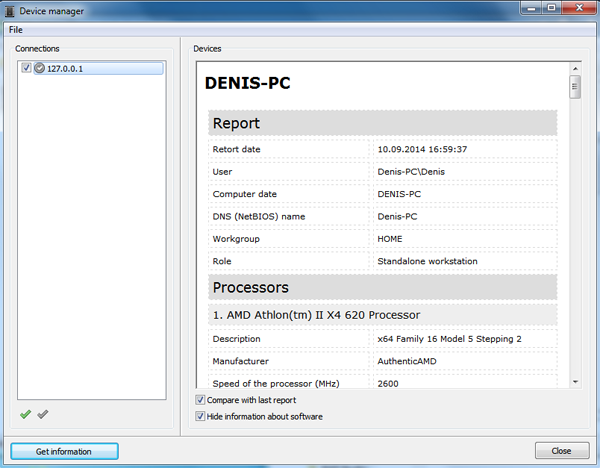
Task: Open the File menu
Action: point(16,30)
